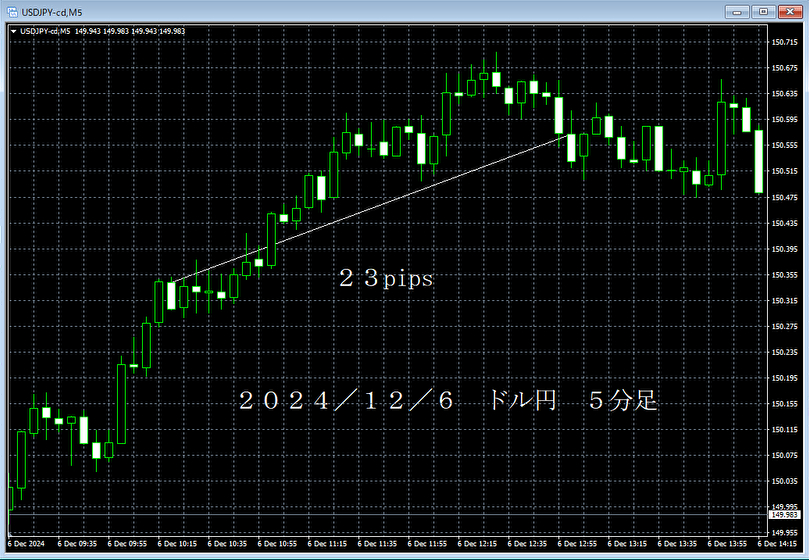The image size is (809, 560).
Task: Click the OHLC values '149.943 149.983 149.943 149.983'
Action: [x=130, y=31]
